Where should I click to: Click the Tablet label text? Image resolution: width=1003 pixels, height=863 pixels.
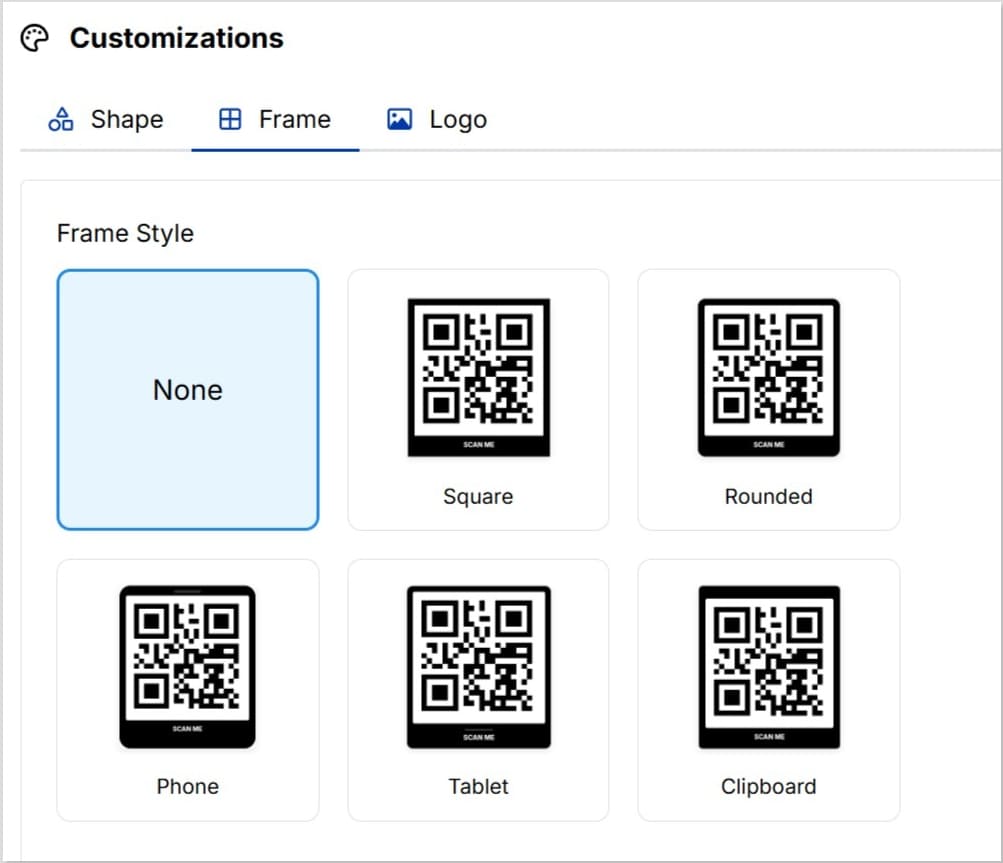478,786
